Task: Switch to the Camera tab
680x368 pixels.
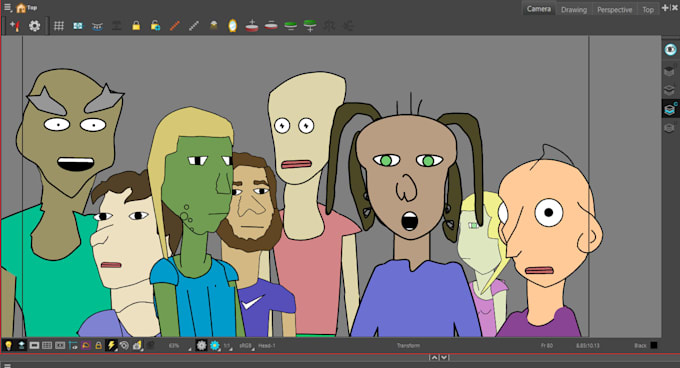Action: tap(539, 9)
